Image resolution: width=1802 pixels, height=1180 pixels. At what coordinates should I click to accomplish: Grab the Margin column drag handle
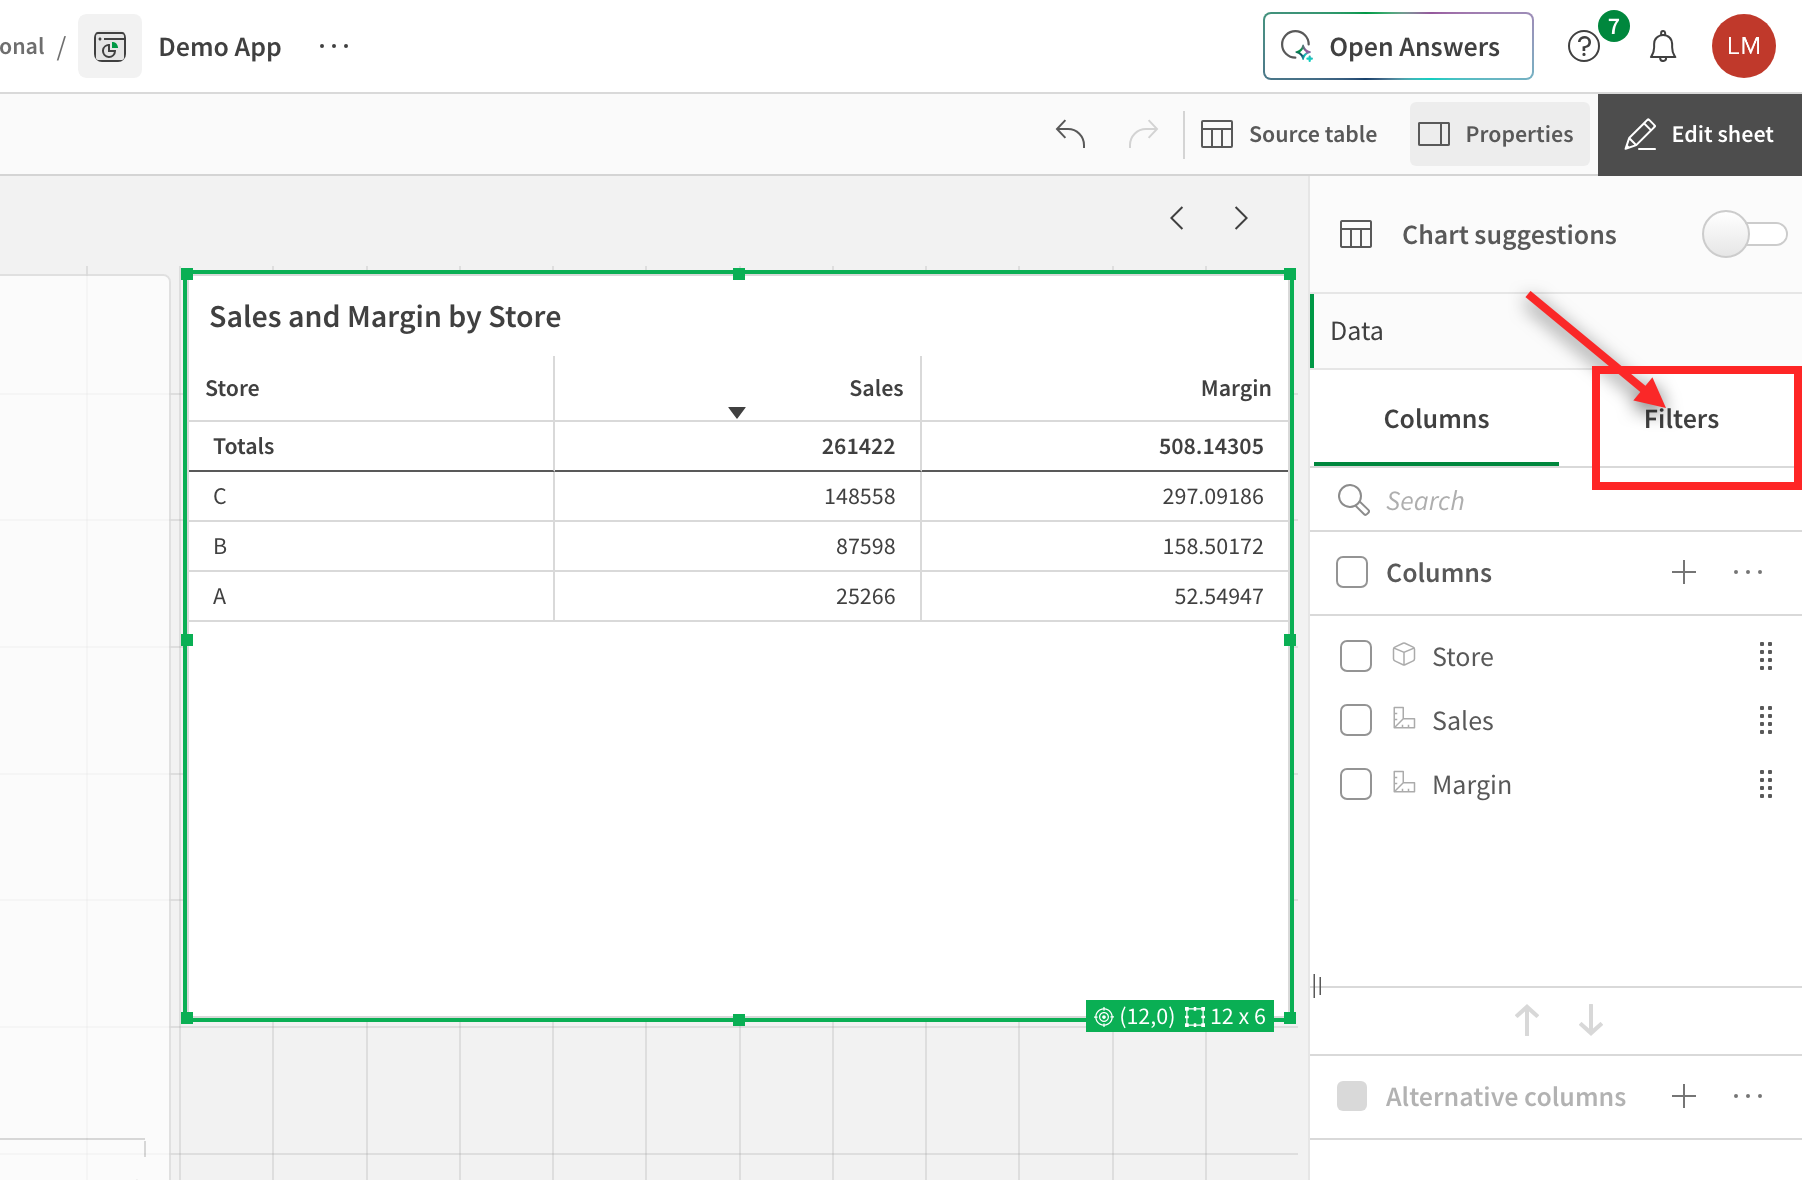[1766, 784]
